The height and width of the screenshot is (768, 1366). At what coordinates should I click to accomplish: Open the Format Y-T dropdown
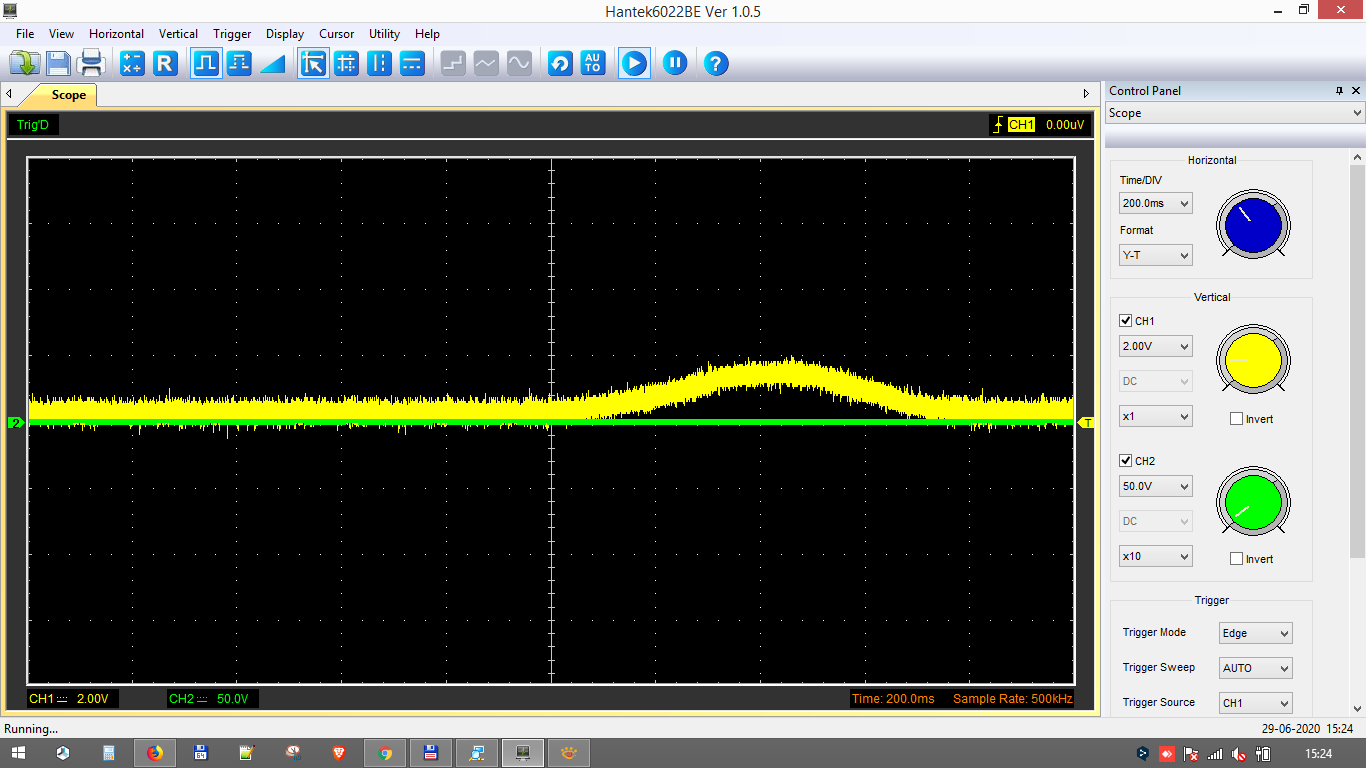tap(1156, 255)
